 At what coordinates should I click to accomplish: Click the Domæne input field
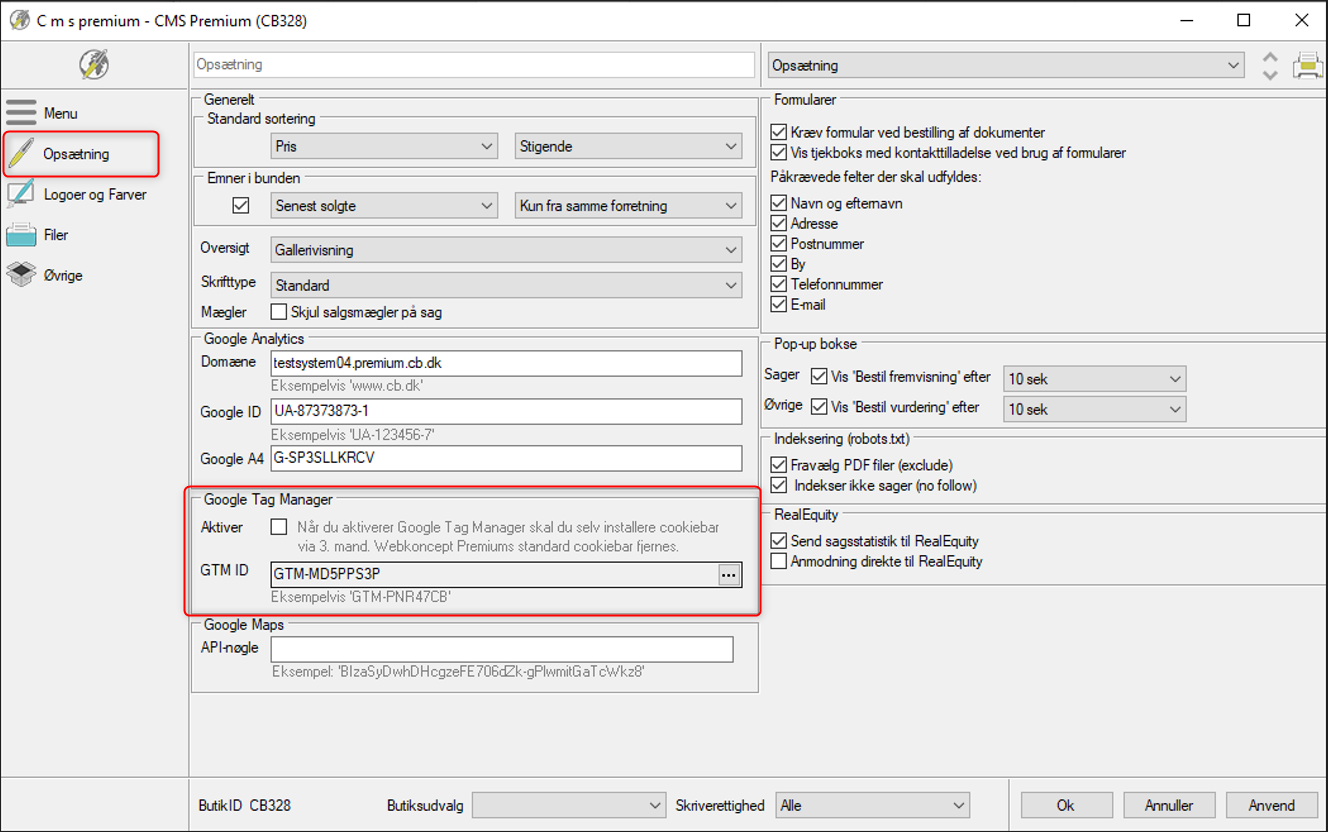coord(507,363)
